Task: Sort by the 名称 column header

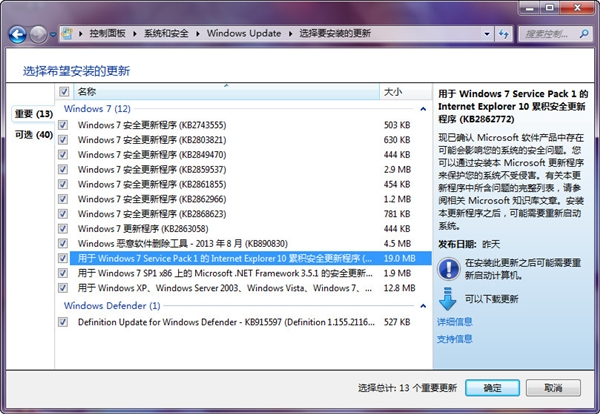Action: tap(226, 92)
